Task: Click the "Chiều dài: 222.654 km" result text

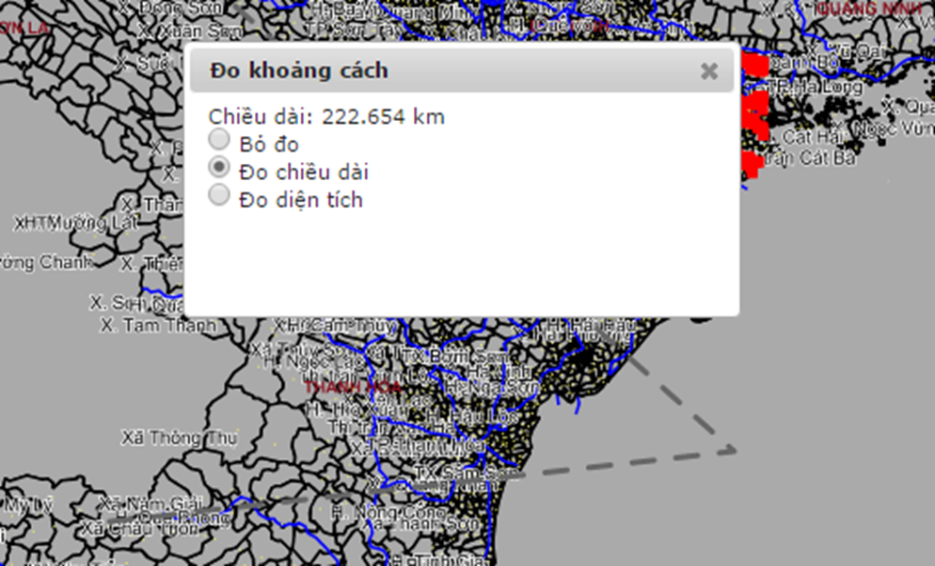Action: [327, 116]
